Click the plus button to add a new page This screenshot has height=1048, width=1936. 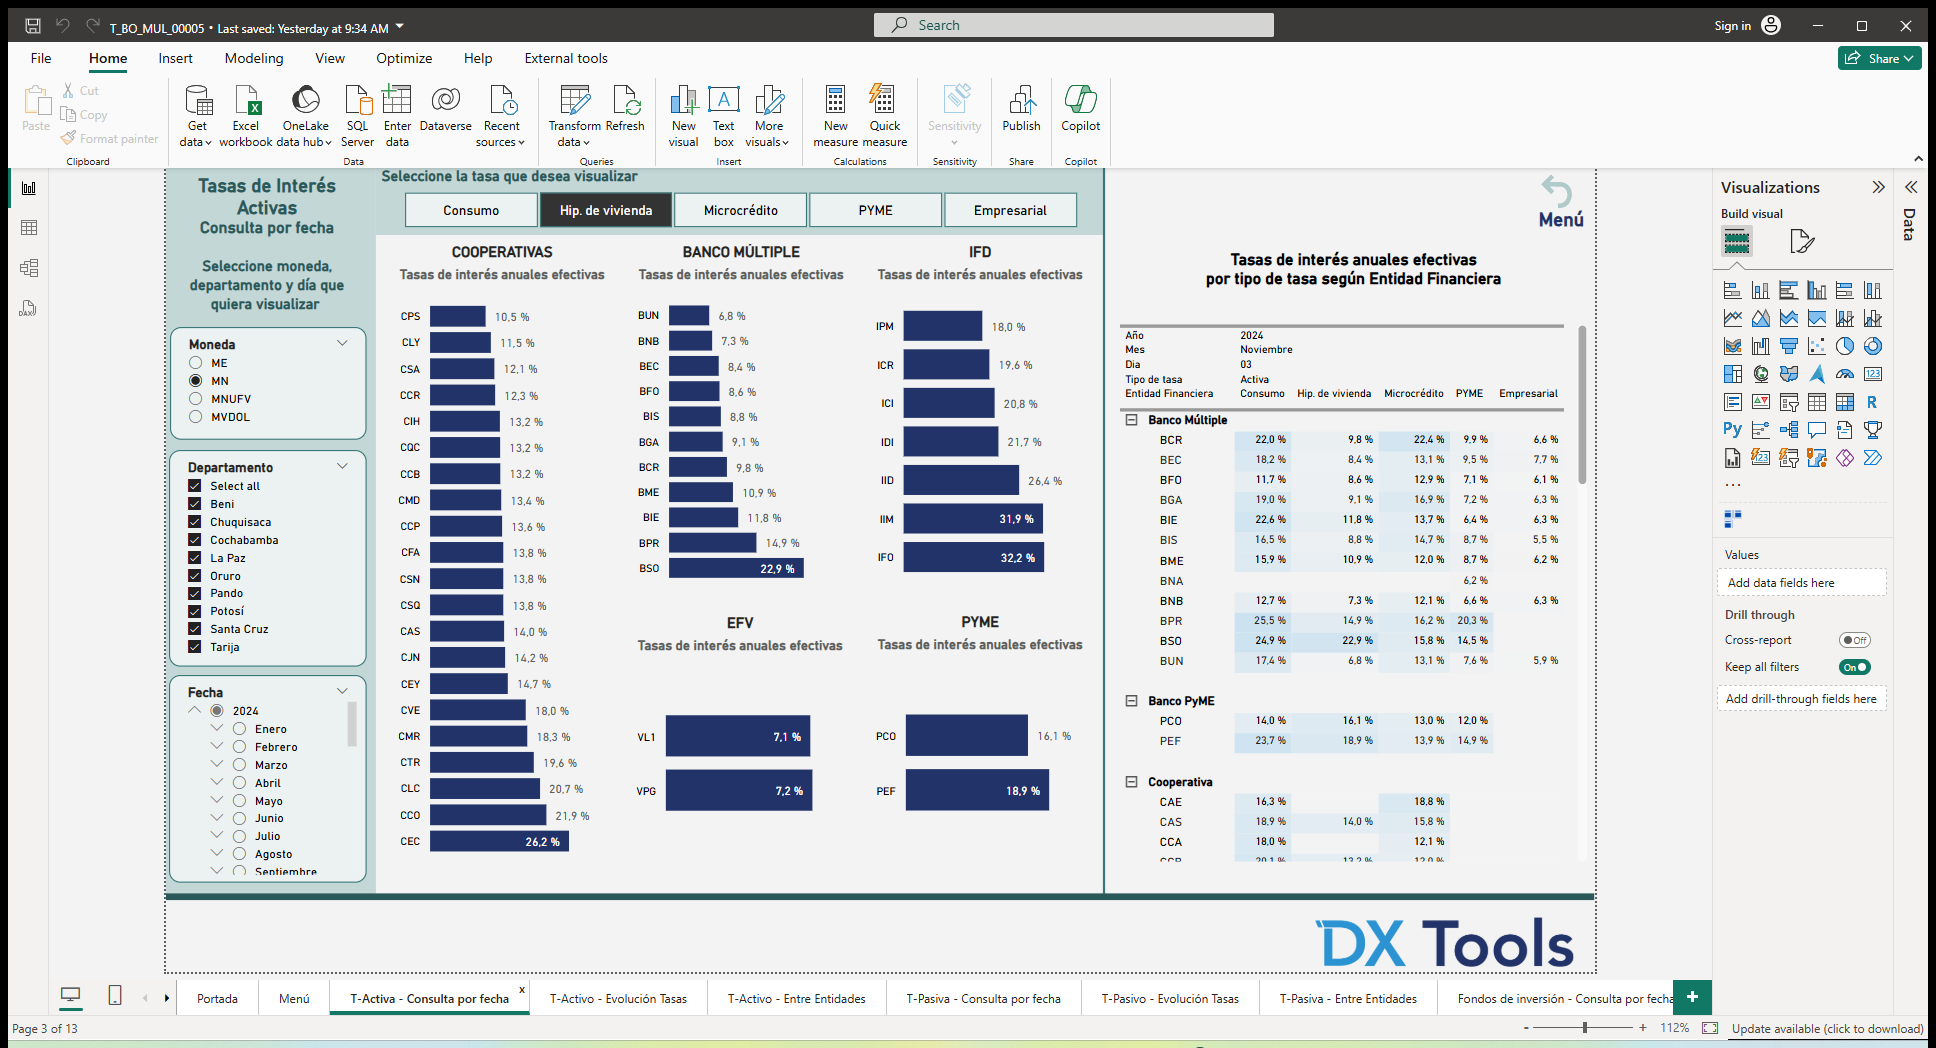click(1692, 997)
